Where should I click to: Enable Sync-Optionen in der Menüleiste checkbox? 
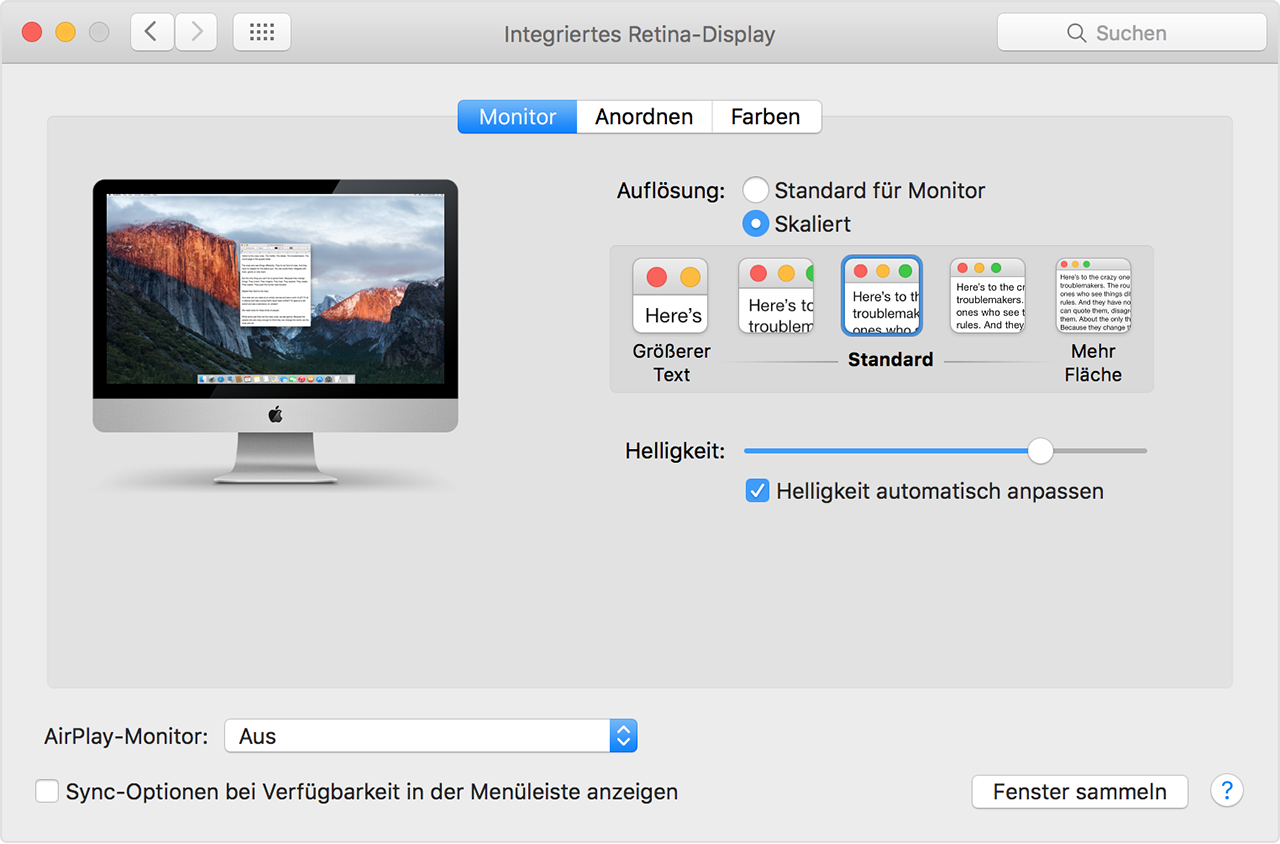(47, 792)
